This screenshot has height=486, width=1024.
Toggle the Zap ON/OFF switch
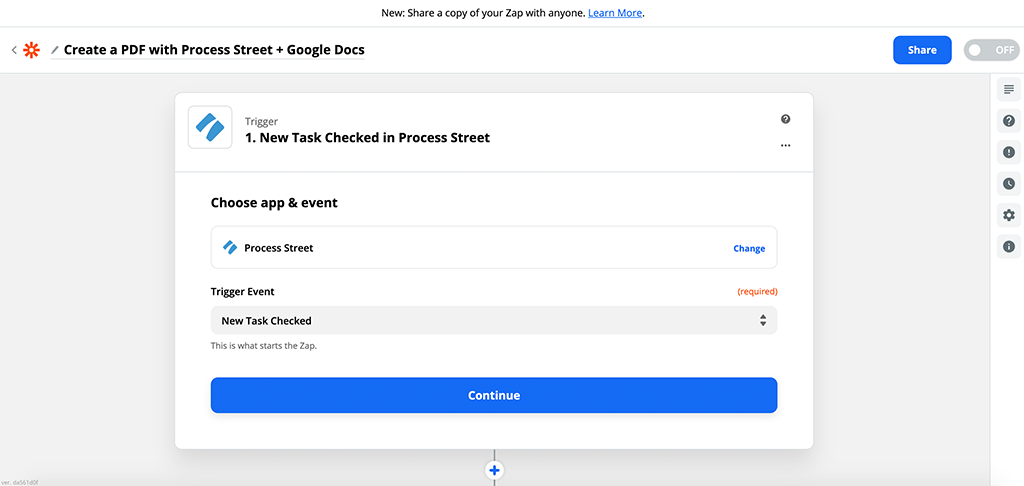click(x=990, y=50)
